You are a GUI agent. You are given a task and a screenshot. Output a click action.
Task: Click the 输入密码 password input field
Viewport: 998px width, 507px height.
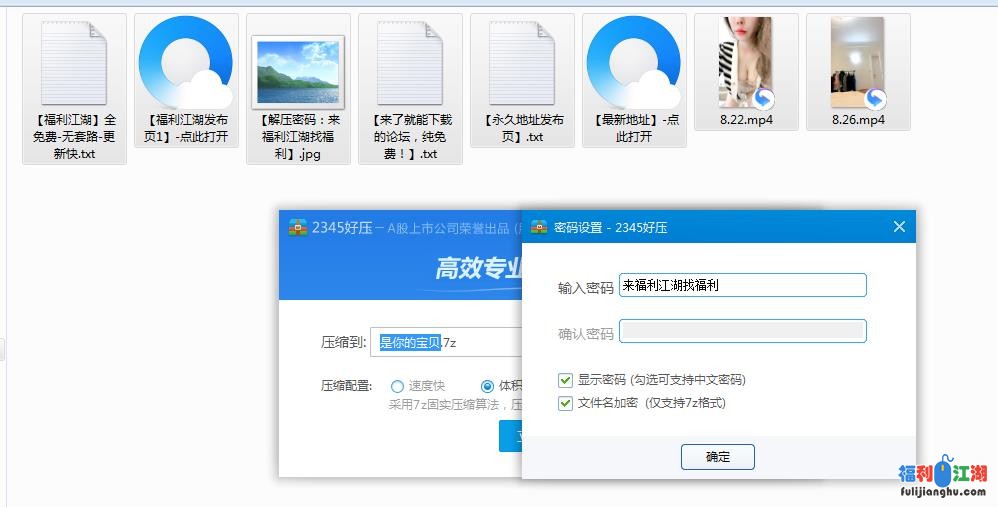[742, 286]
